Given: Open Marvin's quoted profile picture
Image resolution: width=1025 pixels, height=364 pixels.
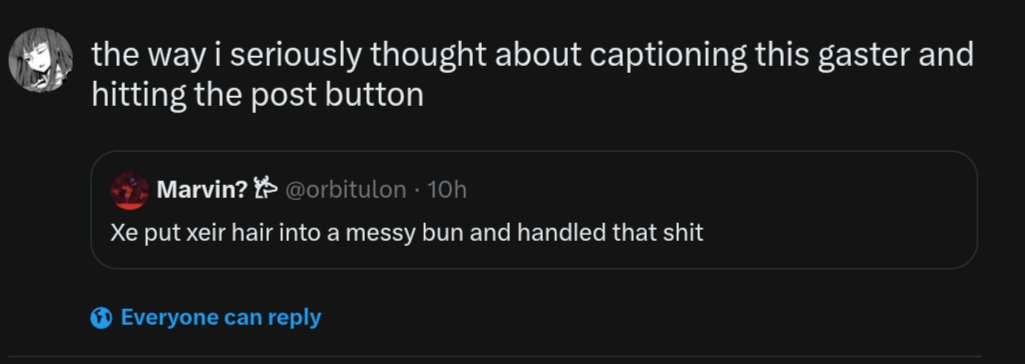Looking at the screenshot, I should click(x=129, y=190).
